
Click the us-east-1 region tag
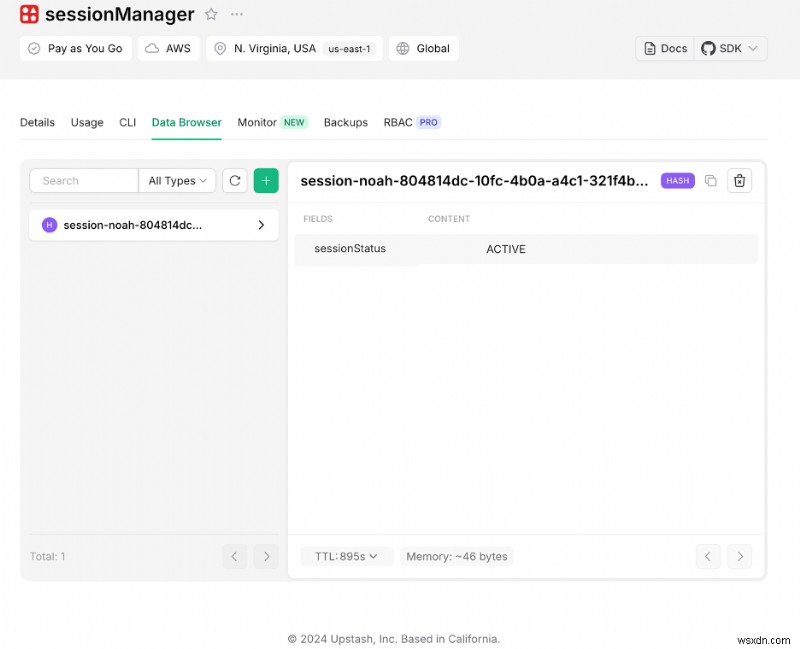[349, 49]
